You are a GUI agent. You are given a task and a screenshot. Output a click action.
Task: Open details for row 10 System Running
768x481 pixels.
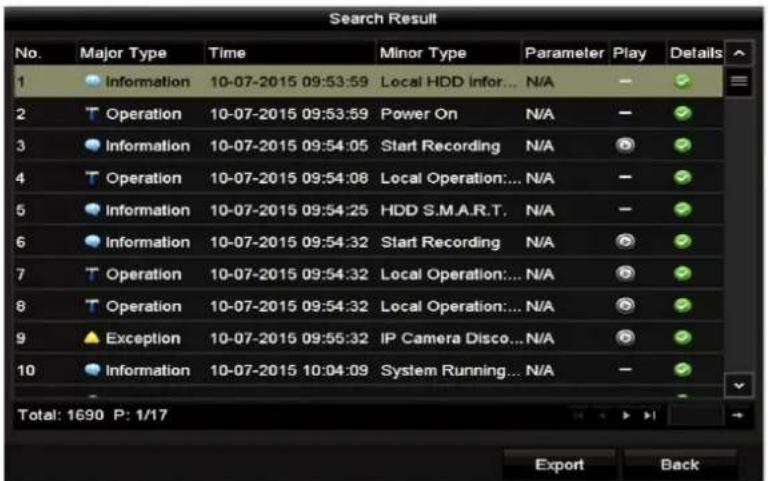(682, 369)
